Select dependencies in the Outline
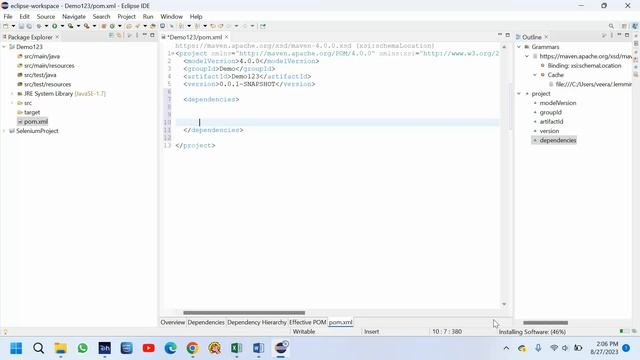 (x=558, y=140)
